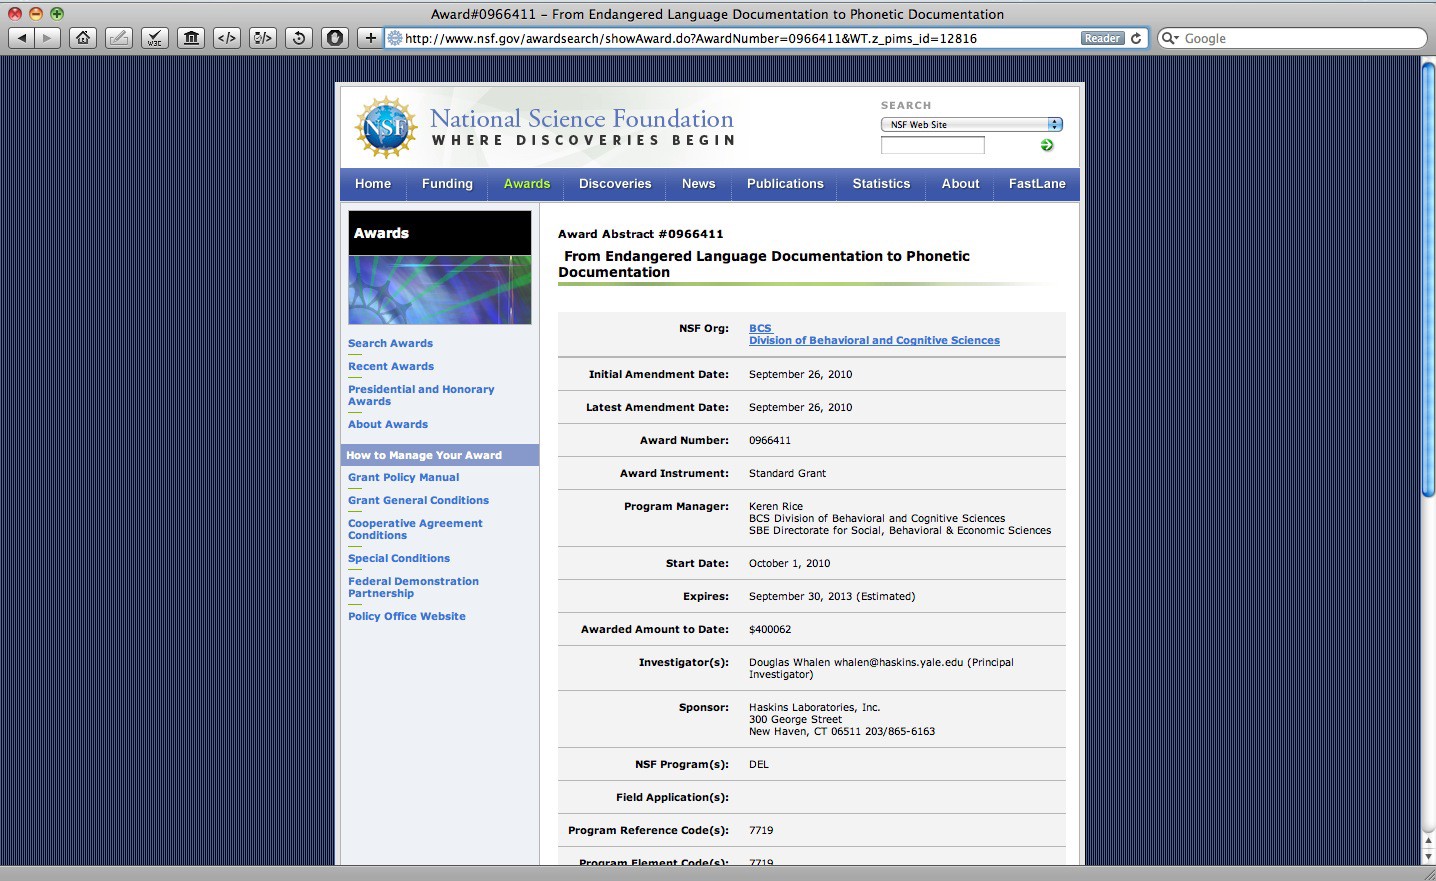The height and width of the screenshot is (881, 1436).
Task: Open the Publications tab
Action: (785, 184)
